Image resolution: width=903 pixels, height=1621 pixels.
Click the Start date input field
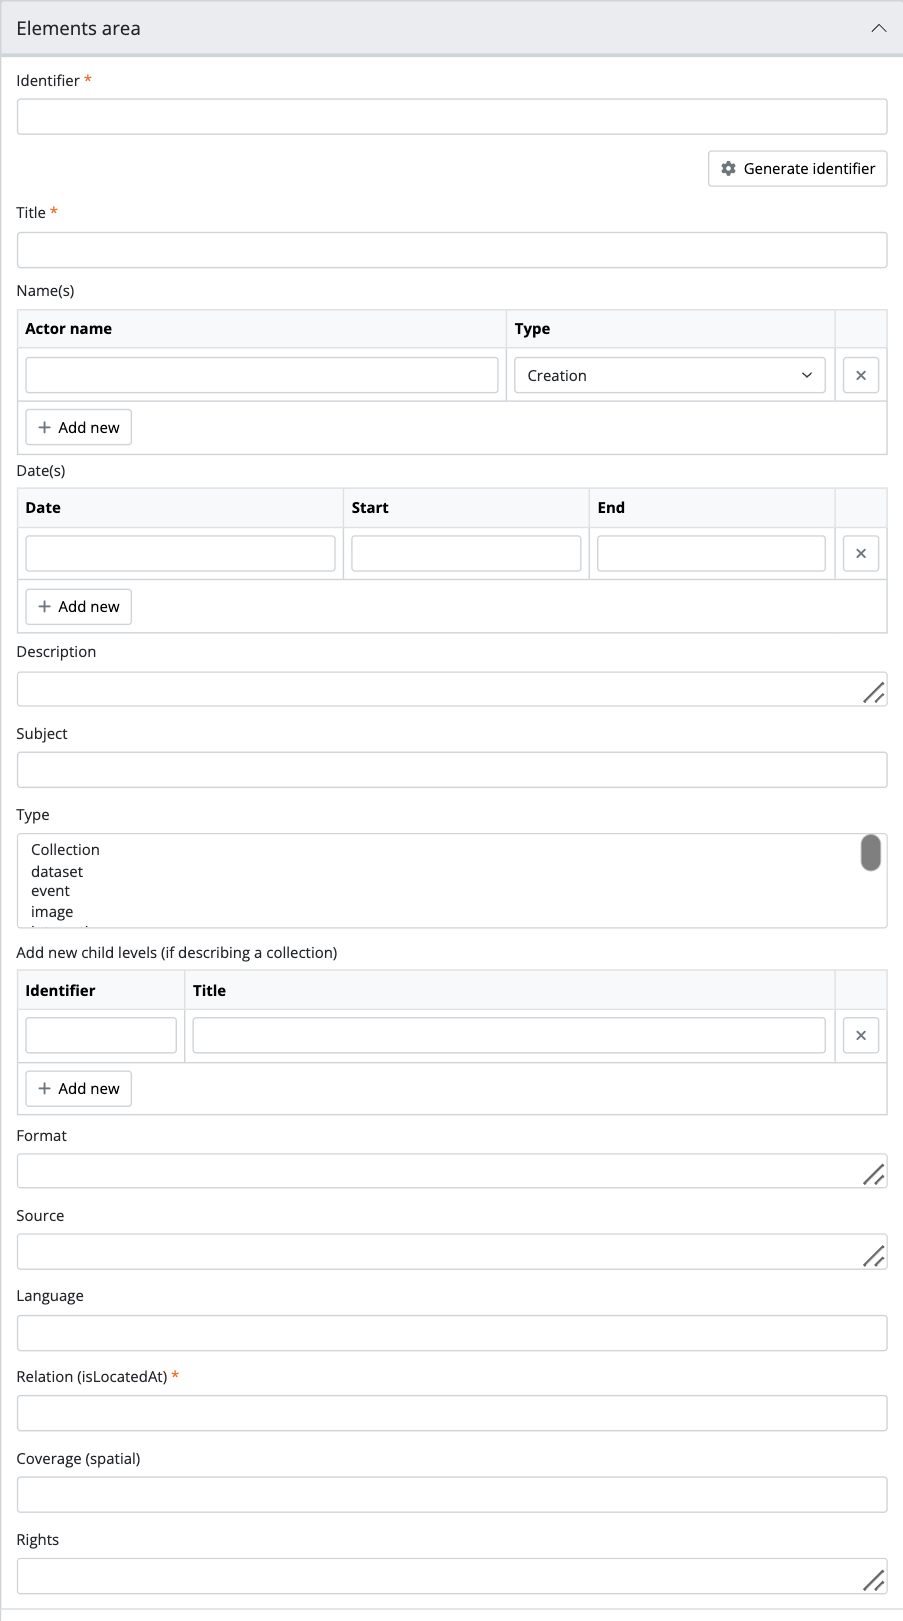(x=465, y=553)
